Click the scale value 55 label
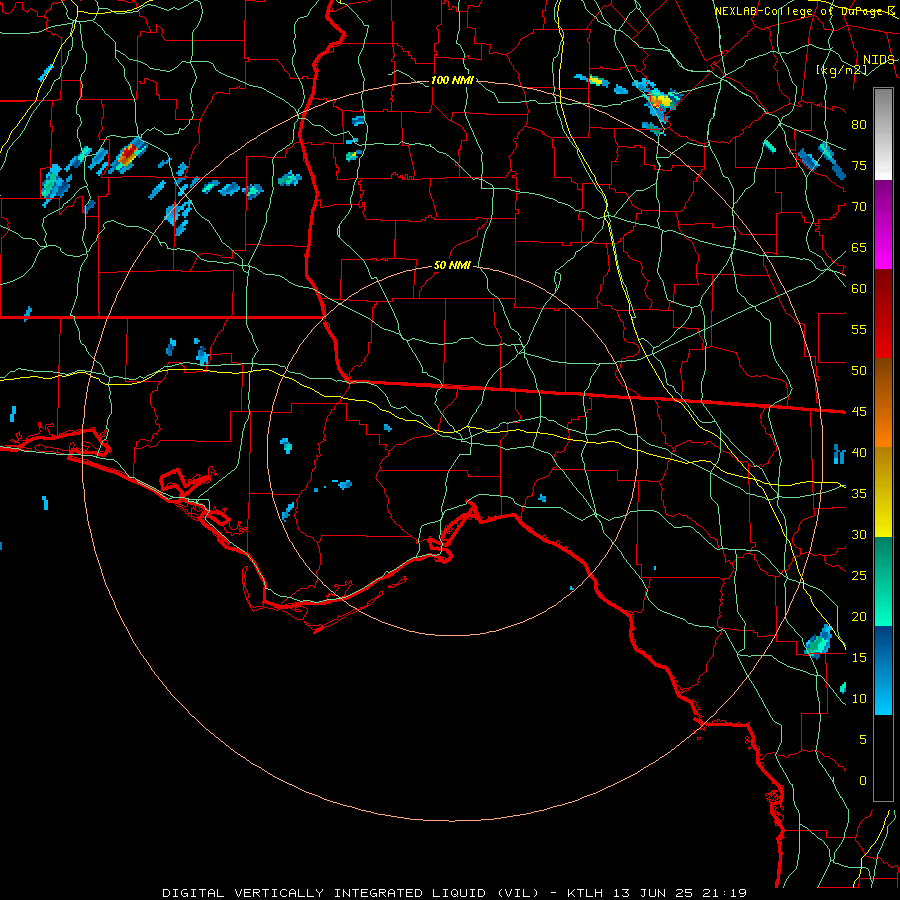Image resolution: width=900 pixels, height=900 pixels. point(859,329)
